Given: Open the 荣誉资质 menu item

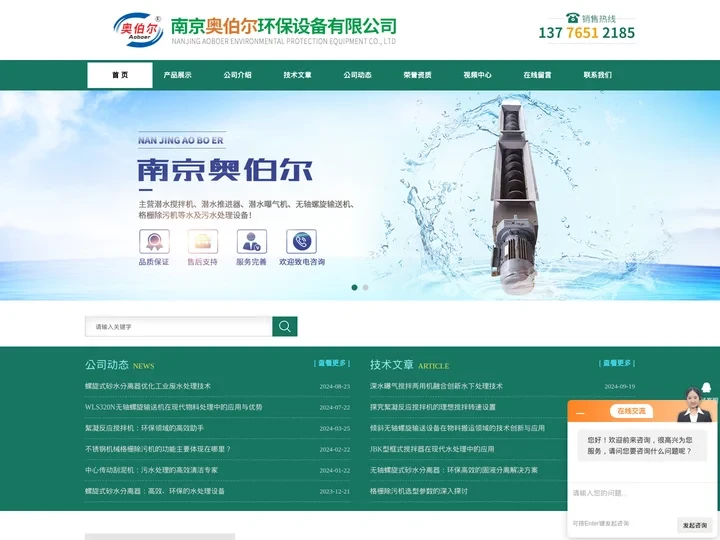Looking at the screenshot, I should 417,75.
